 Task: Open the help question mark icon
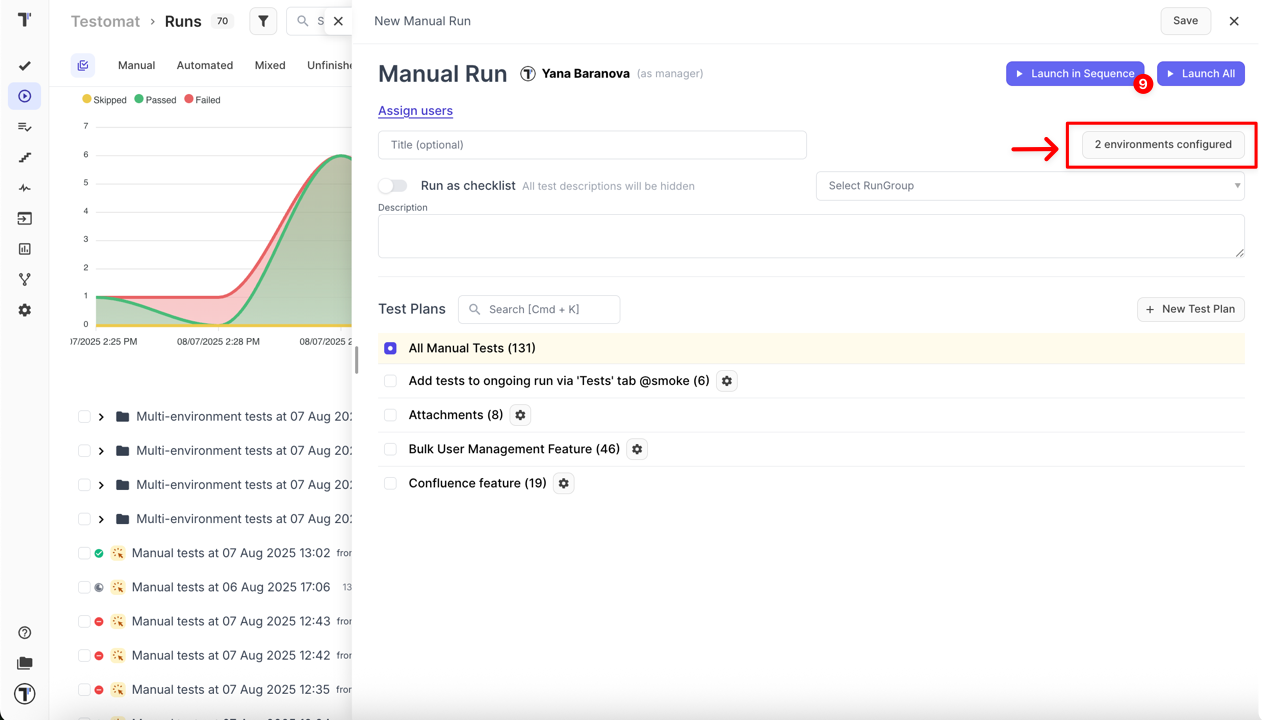(x=25, y=633)
